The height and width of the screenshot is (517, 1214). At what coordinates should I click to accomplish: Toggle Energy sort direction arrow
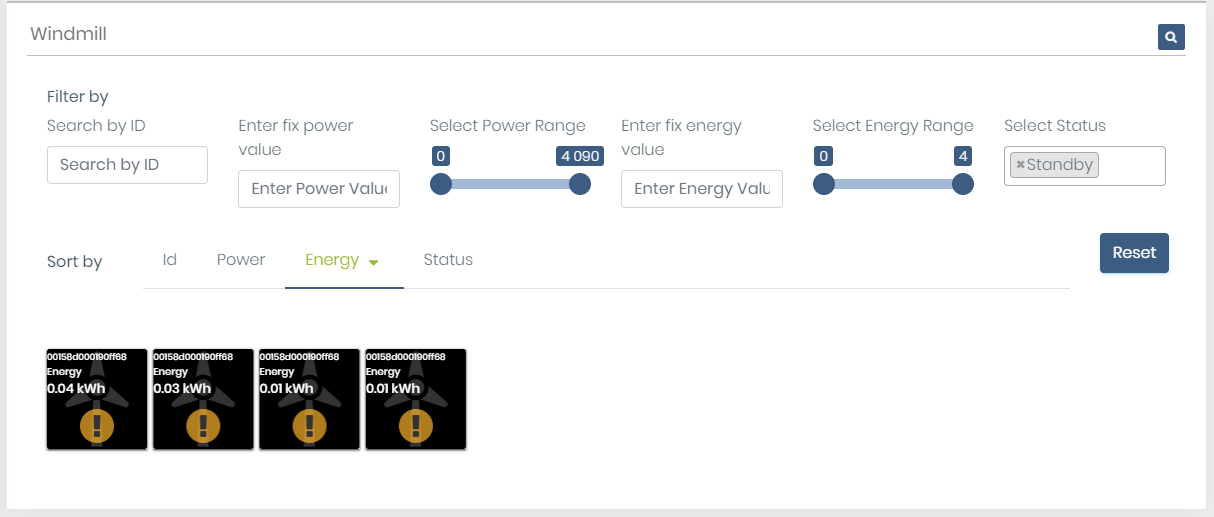click(x=374, y=262)
